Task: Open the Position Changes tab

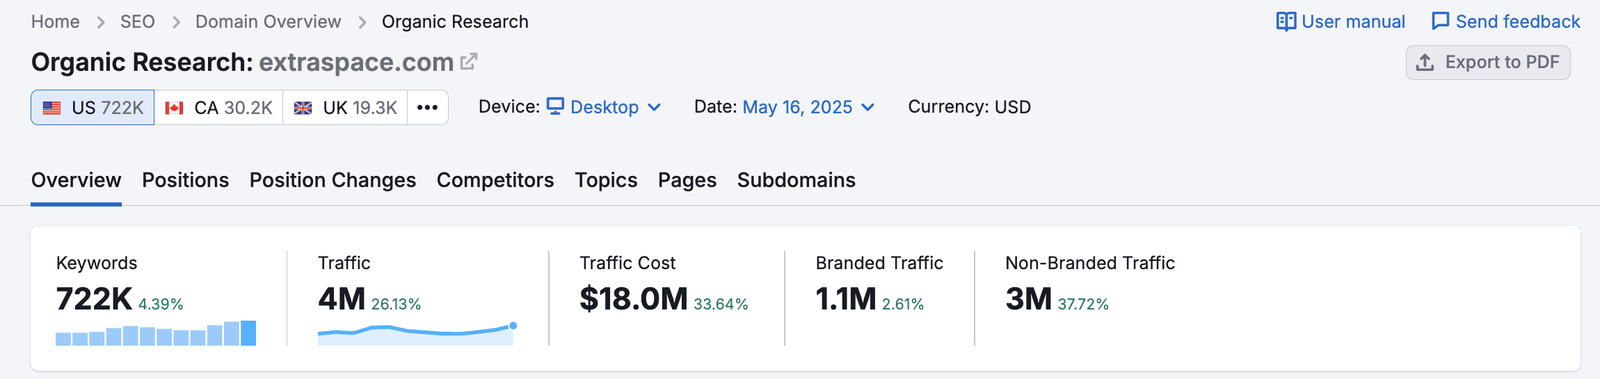Action: [333, 180]
